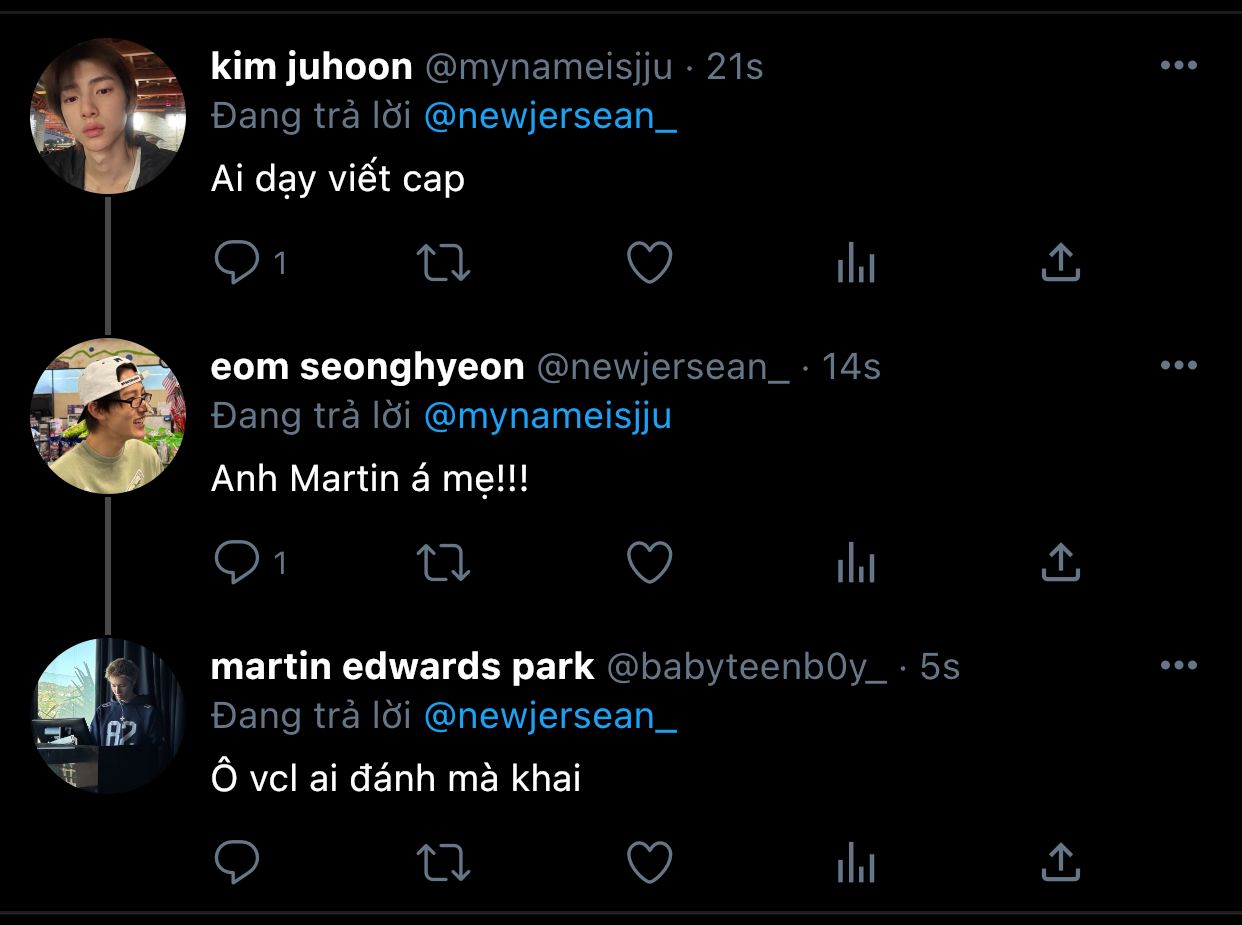Open more options on kim juhoon's tweet
1242x925 pixels.
[x=1179, y=66]
